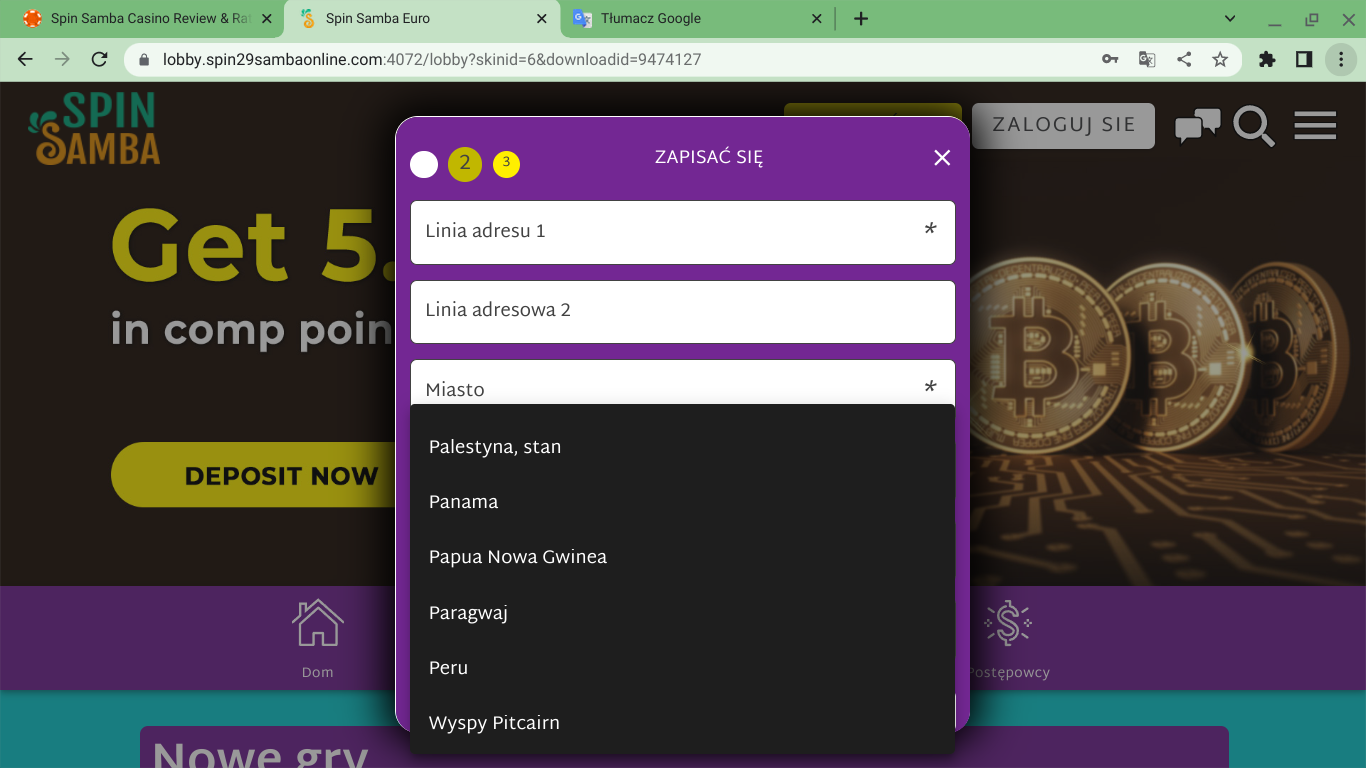
Task: Open the hamburger menu icon
Action: (1315, 126)
